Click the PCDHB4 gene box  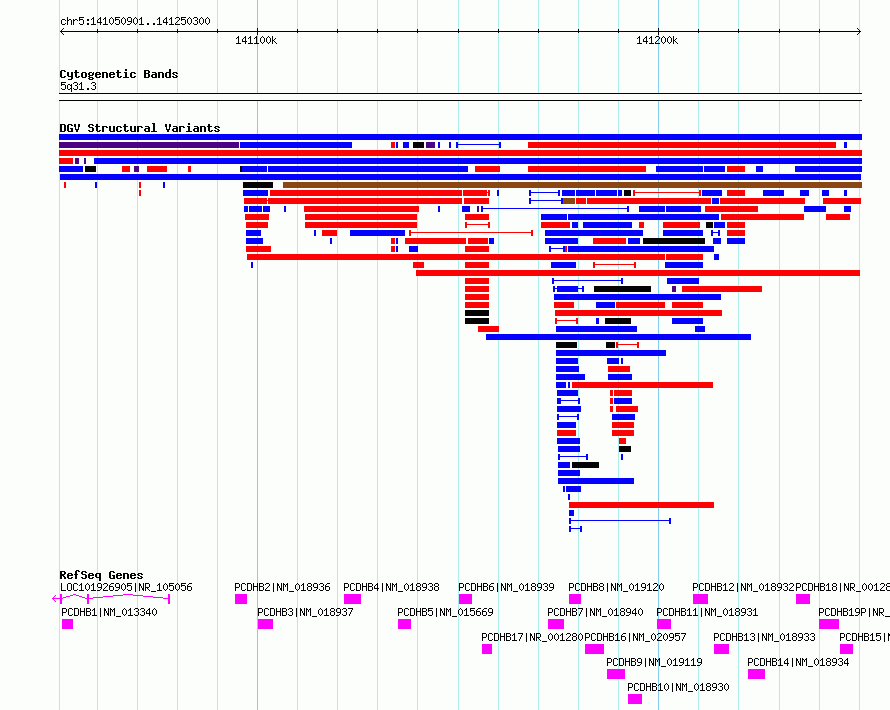coord(352,599)
